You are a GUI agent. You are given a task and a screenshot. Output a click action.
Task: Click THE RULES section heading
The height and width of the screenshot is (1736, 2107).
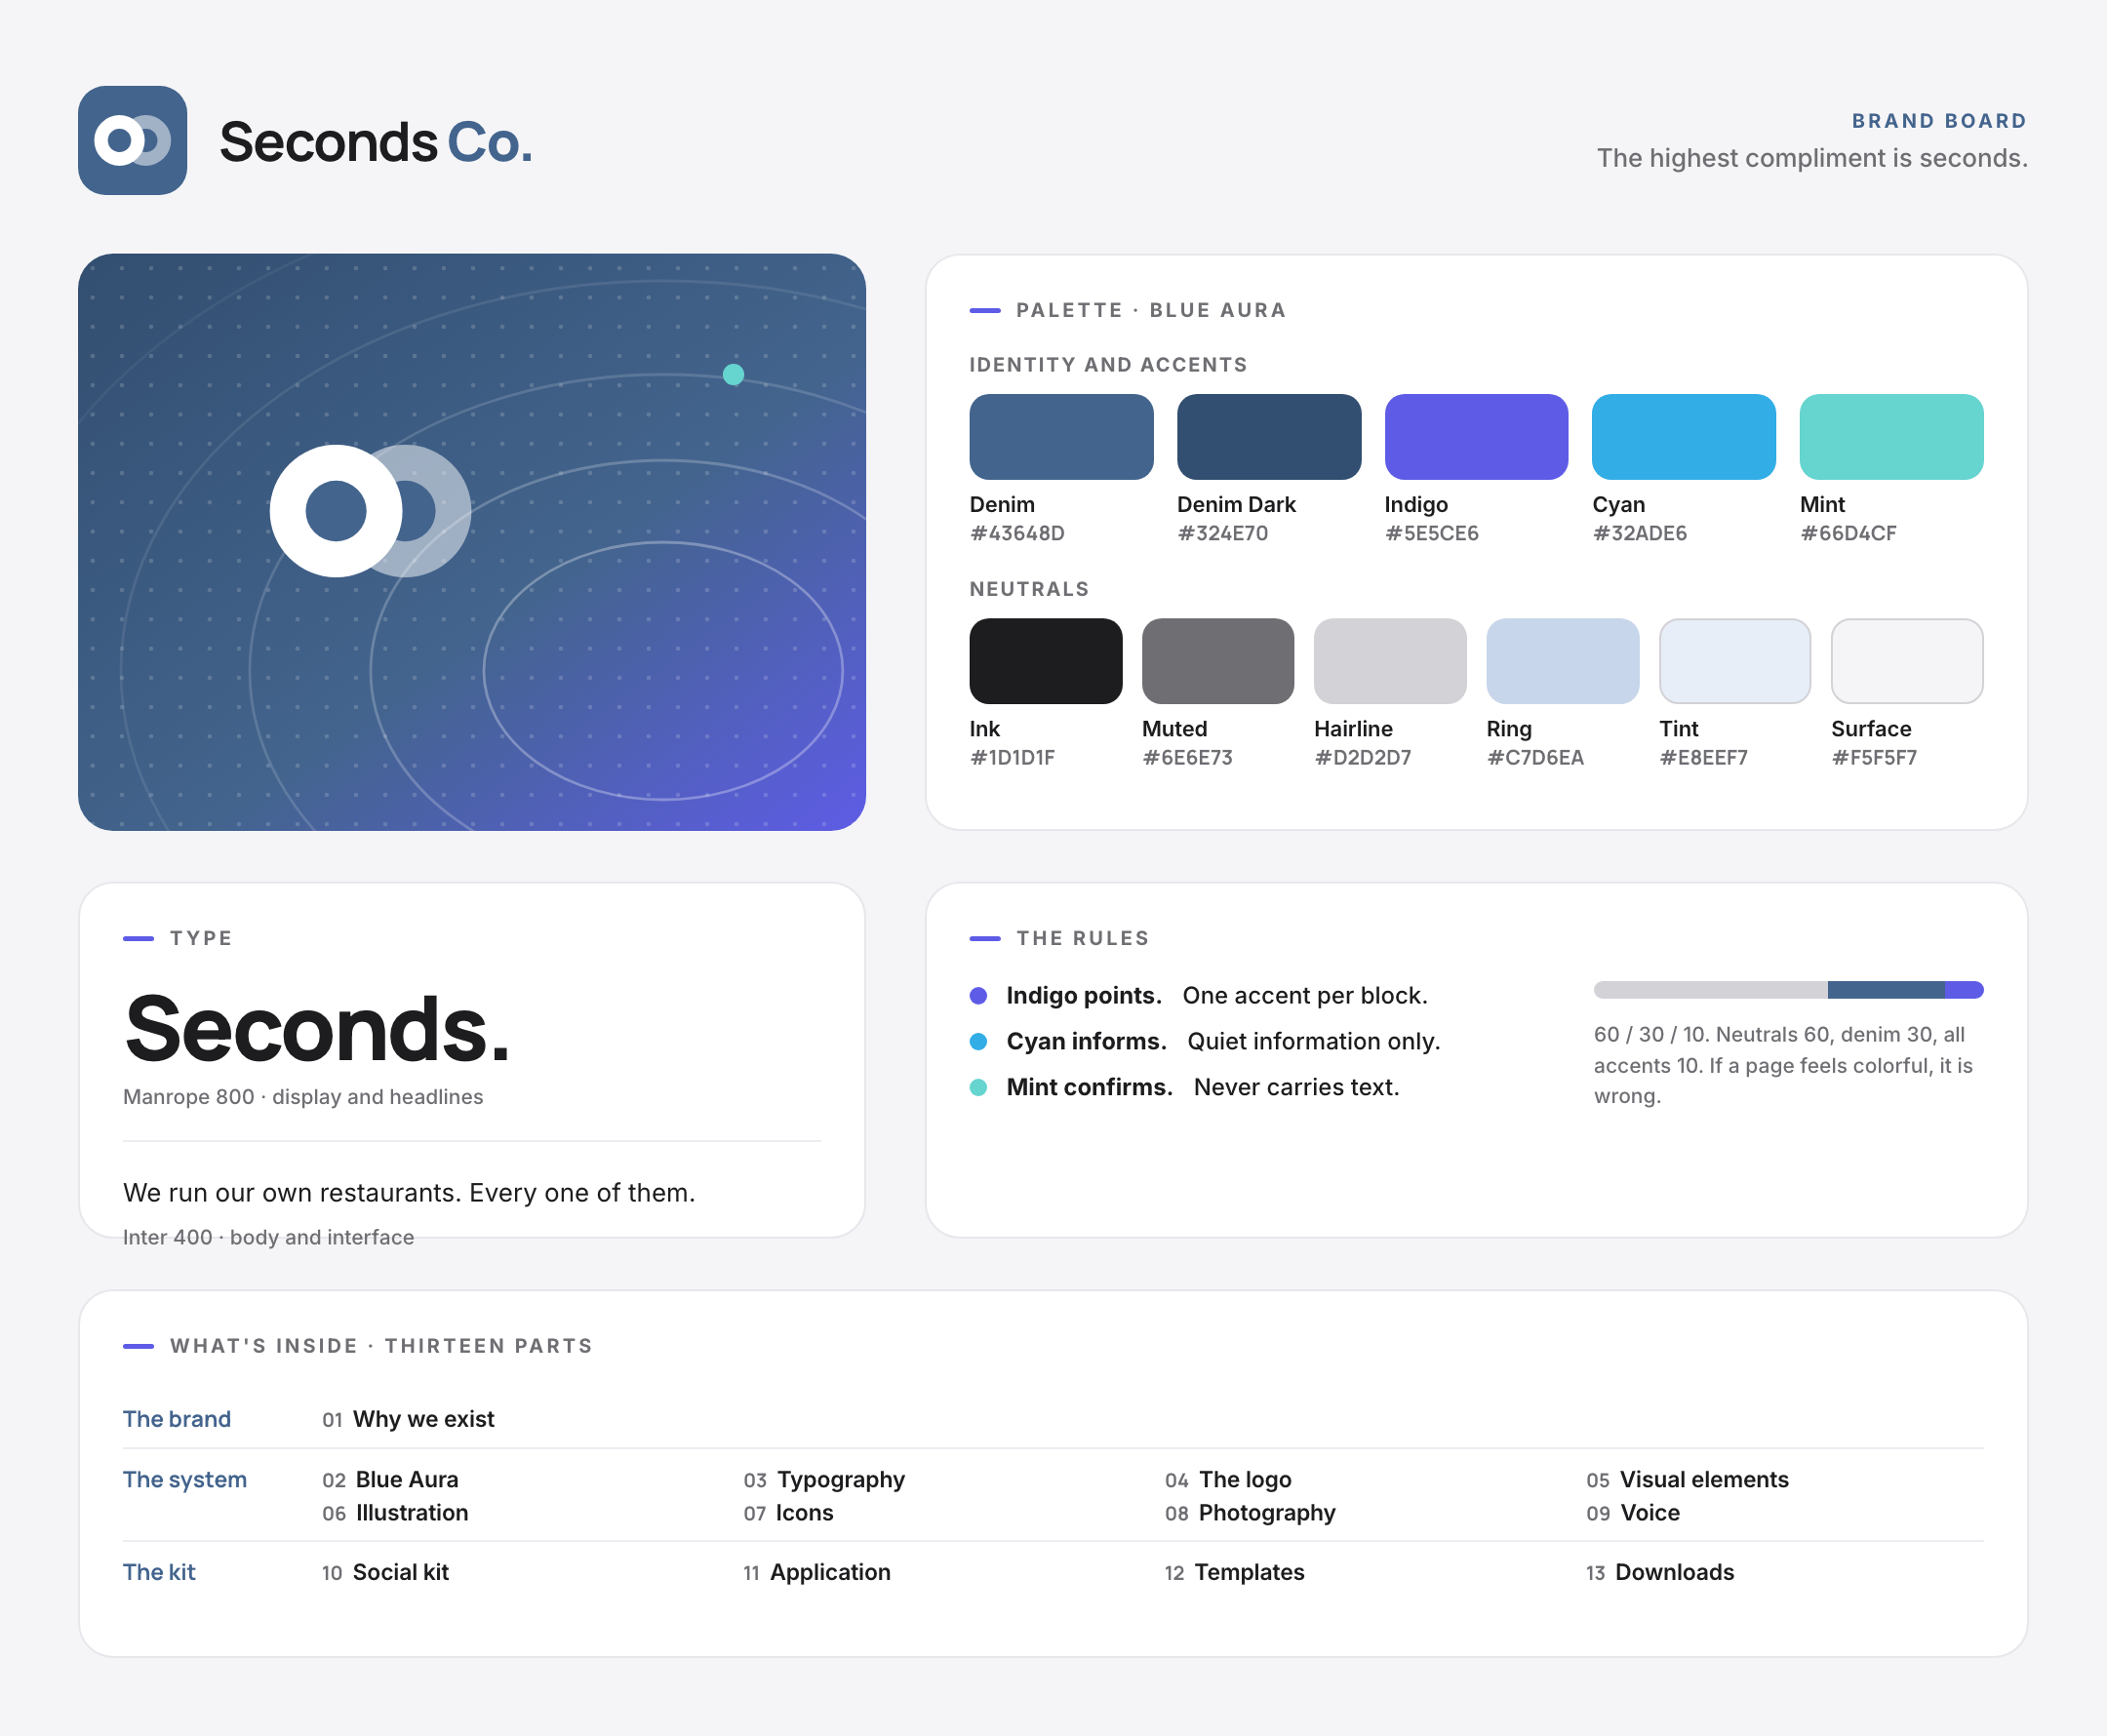pyautogui.click(x=1083, y=938)
